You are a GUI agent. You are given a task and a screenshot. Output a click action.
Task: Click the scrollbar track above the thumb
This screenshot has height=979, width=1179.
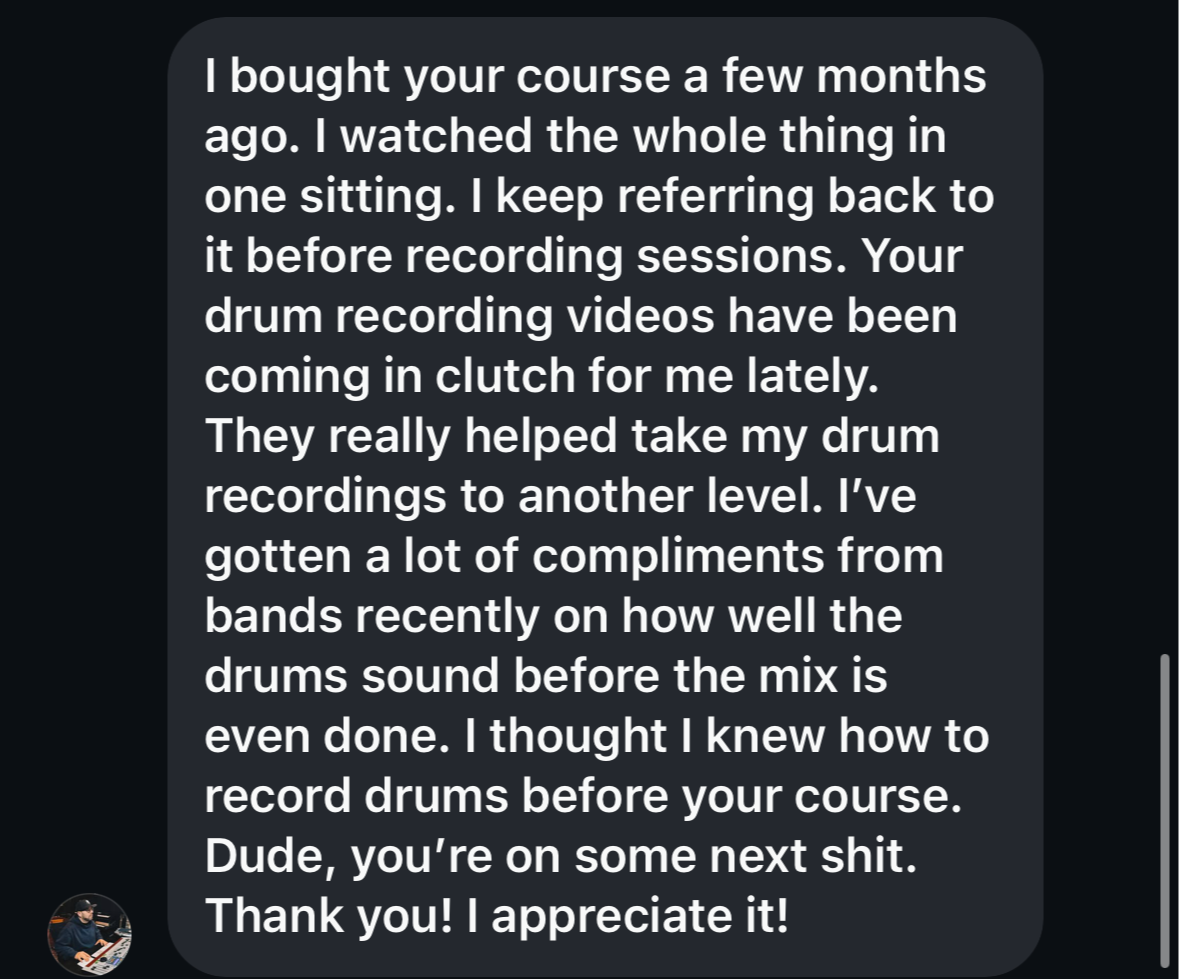[x=1165, y=327]
